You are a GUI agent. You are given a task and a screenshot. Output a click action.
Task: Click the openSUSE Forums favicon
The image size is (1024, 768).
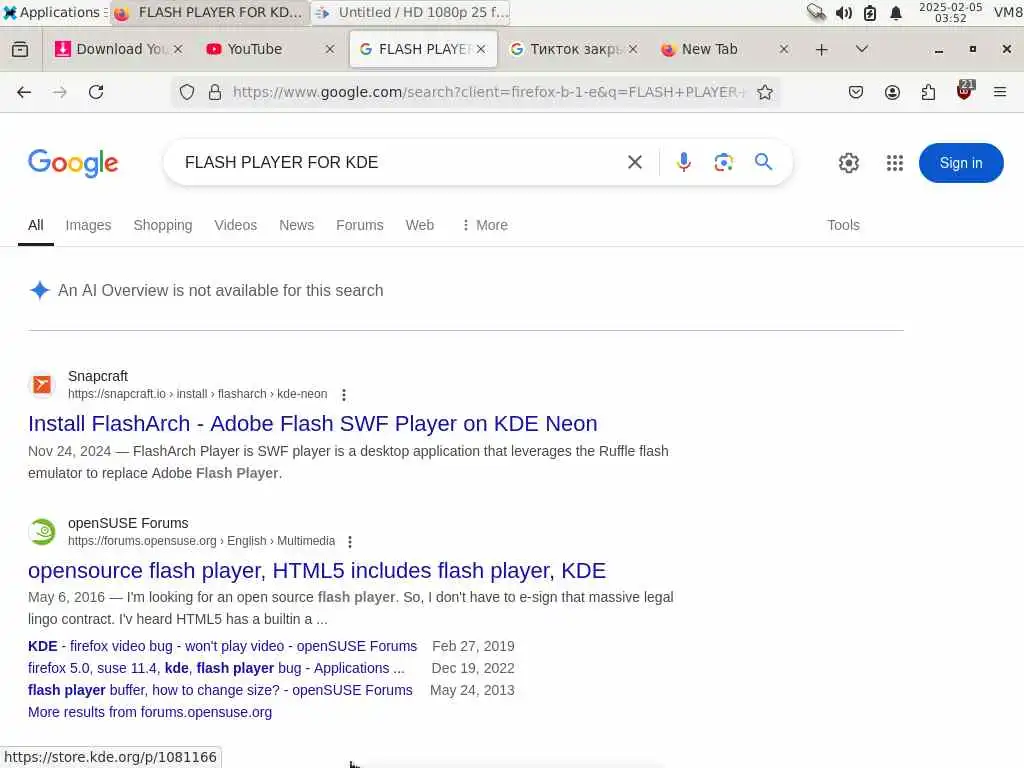42,532
